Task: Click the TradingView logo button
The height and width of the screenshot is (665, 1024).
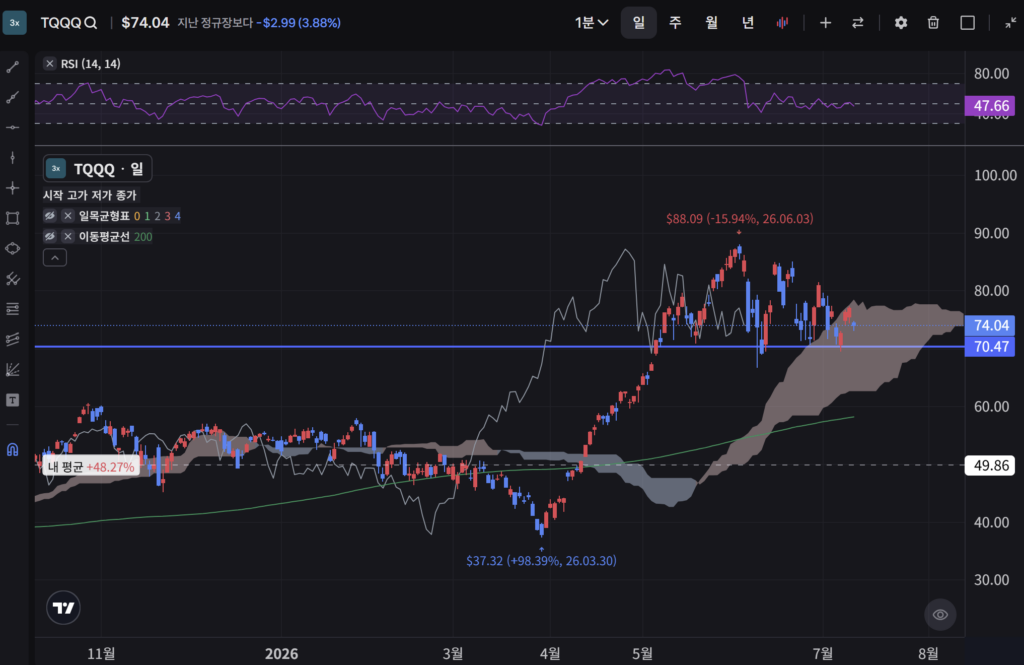Action: click(63, 608)
